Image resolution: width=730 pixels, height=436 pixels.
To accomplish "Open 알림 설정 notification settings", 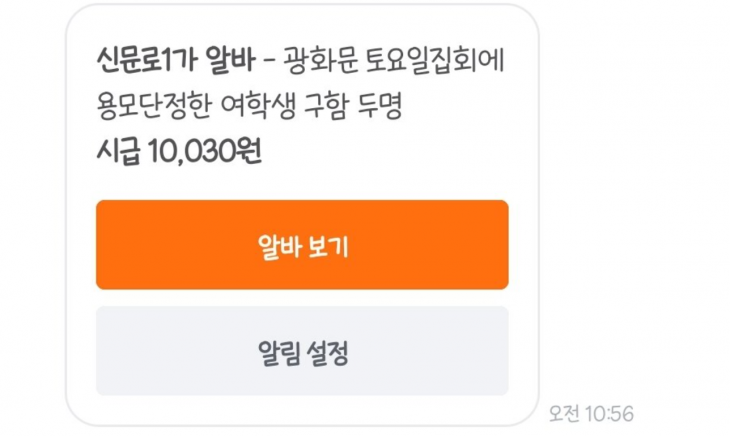I will coord(302,351).
